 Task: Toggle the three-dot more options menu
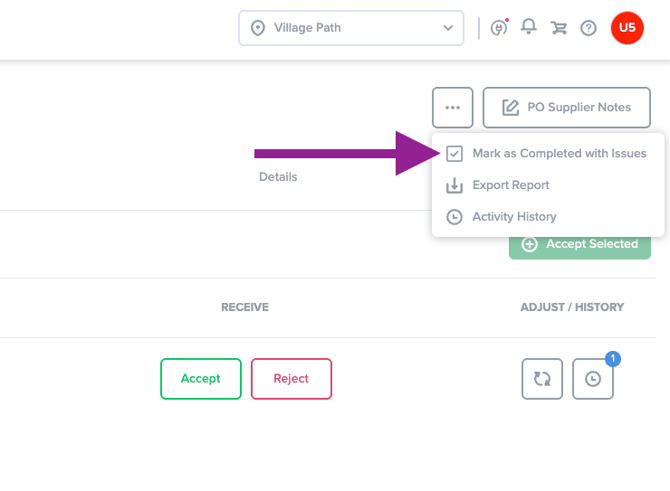[453, 108]
